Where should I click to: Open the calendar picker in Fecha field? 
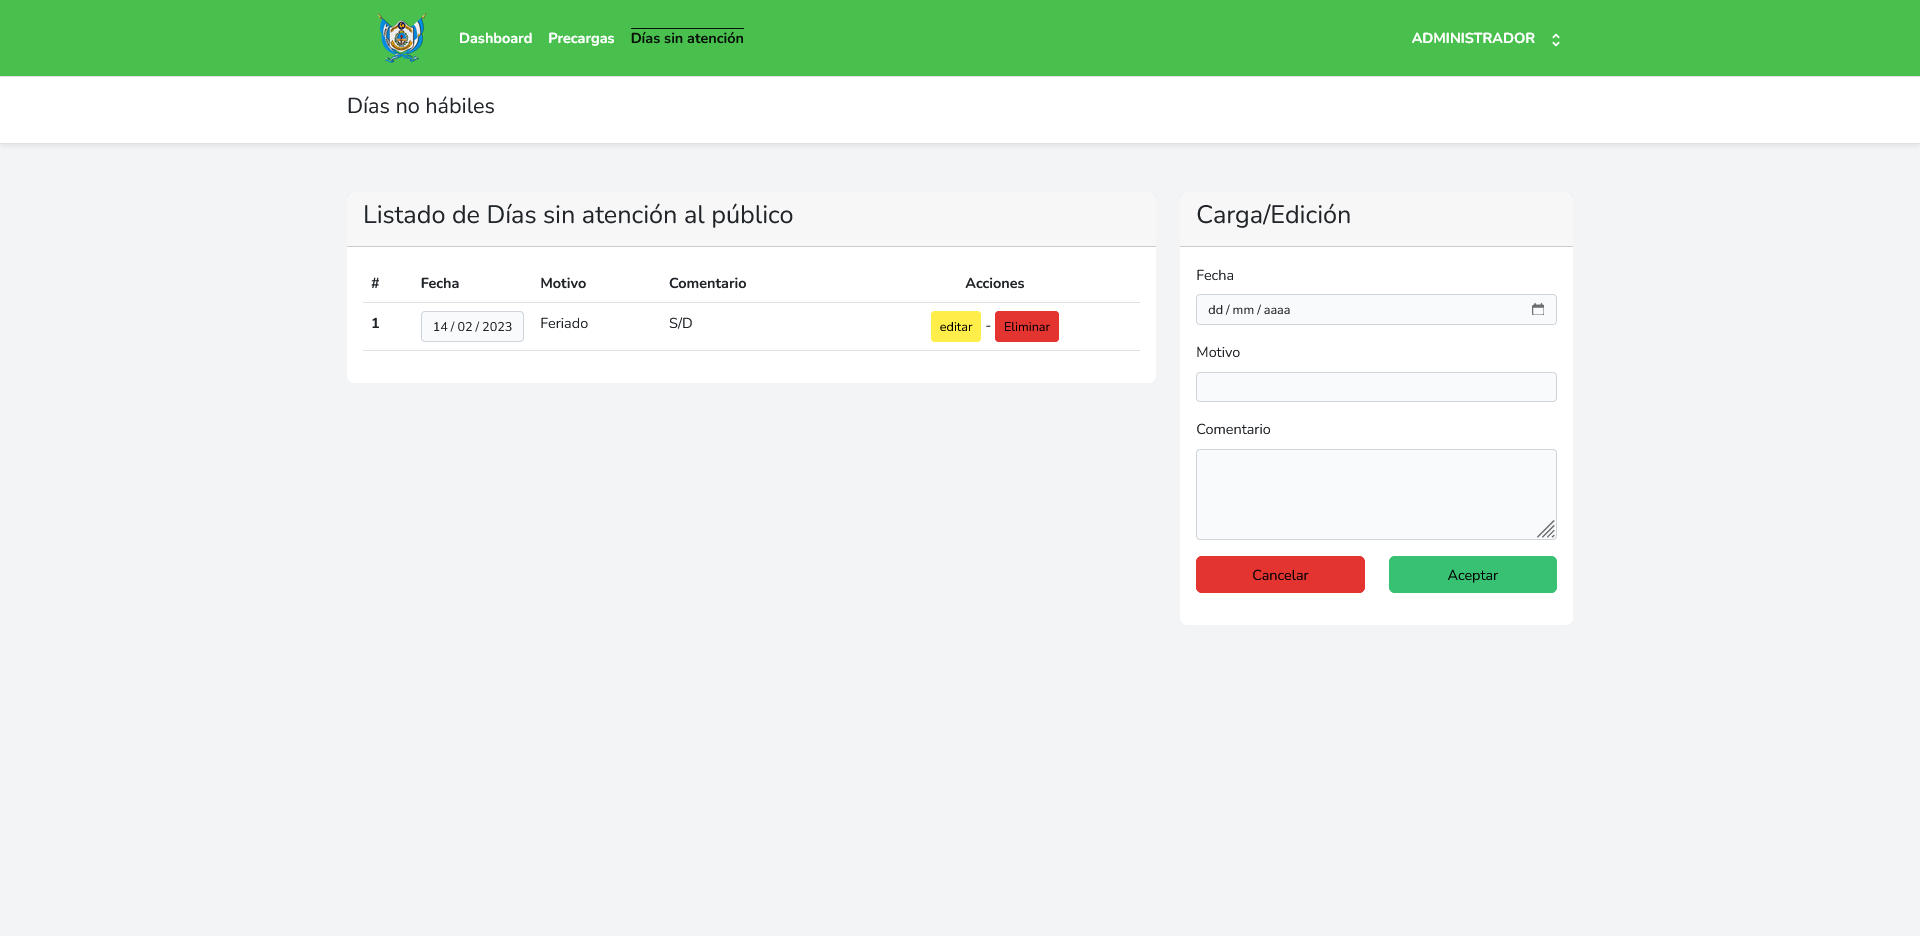click(1538, 310)
